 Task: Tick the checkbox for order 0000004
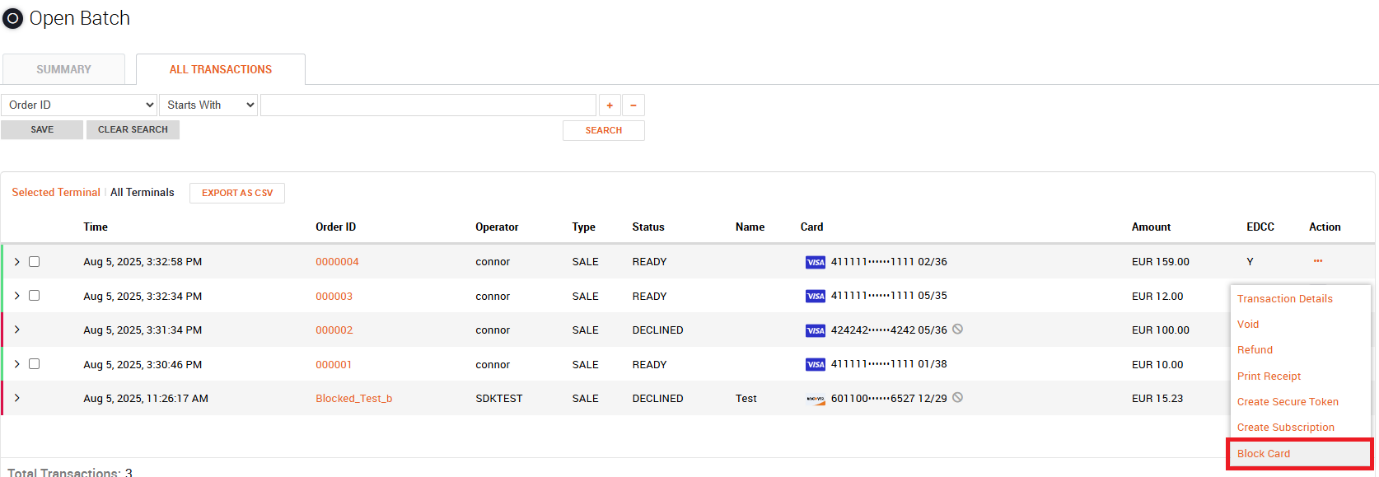coord(34,262)
